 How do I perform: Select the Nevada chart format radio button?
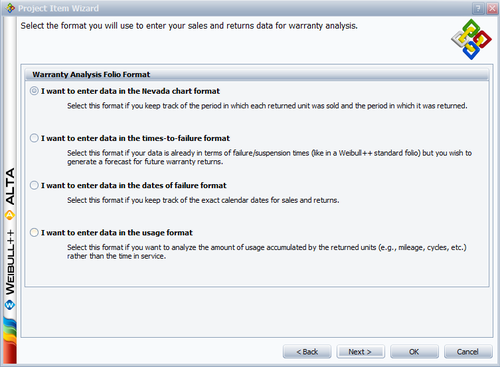point(34,91)
